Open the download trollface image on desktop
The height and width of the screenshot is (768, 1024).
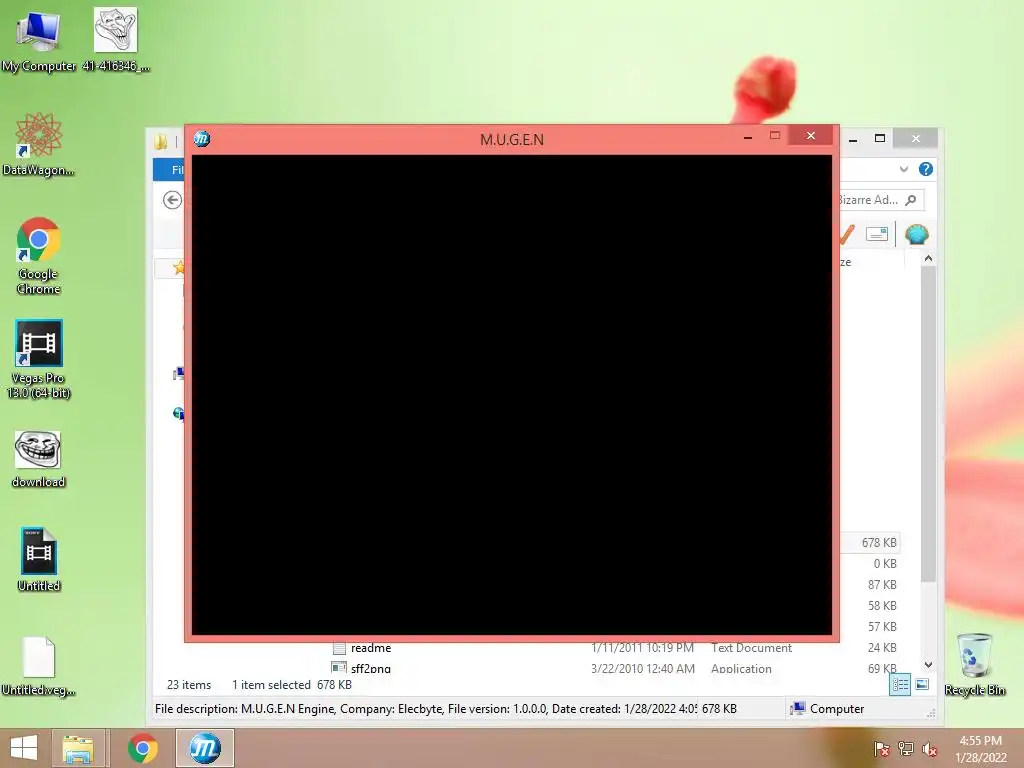39,459
